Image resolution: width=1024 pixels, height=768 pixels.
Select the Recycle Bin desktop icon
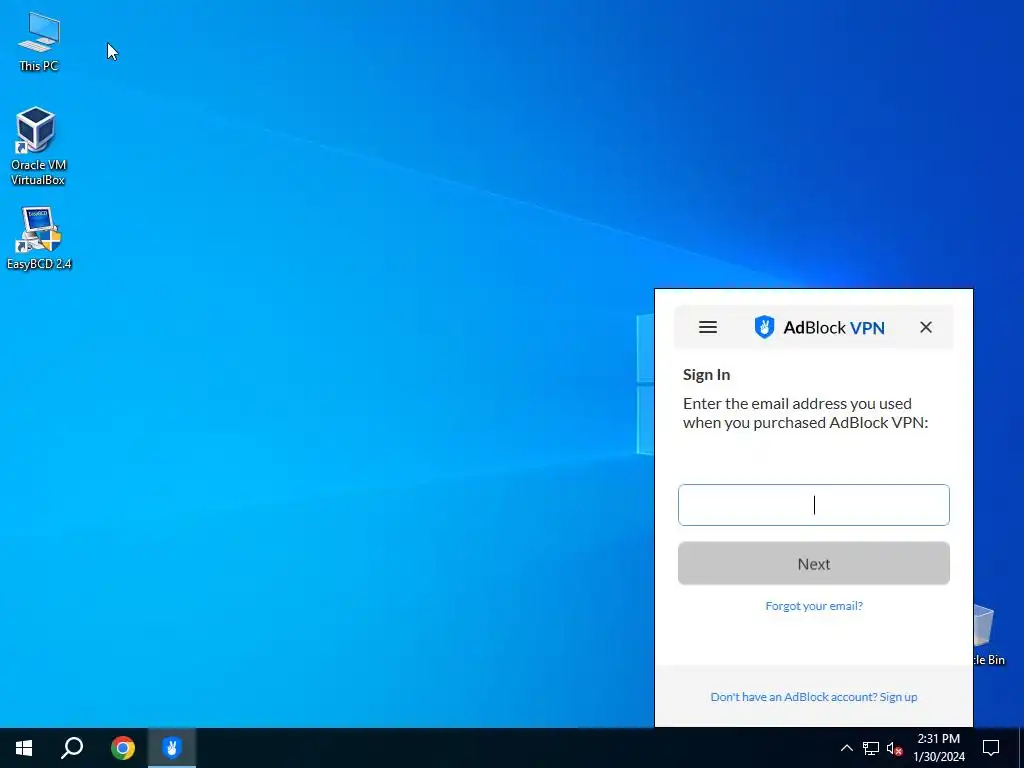click(x=988, y=635)
